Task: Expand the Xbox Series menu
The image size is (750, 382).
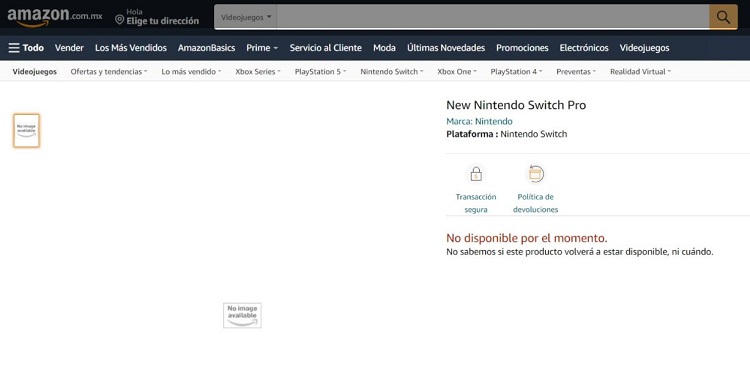Action: point(257,72)
